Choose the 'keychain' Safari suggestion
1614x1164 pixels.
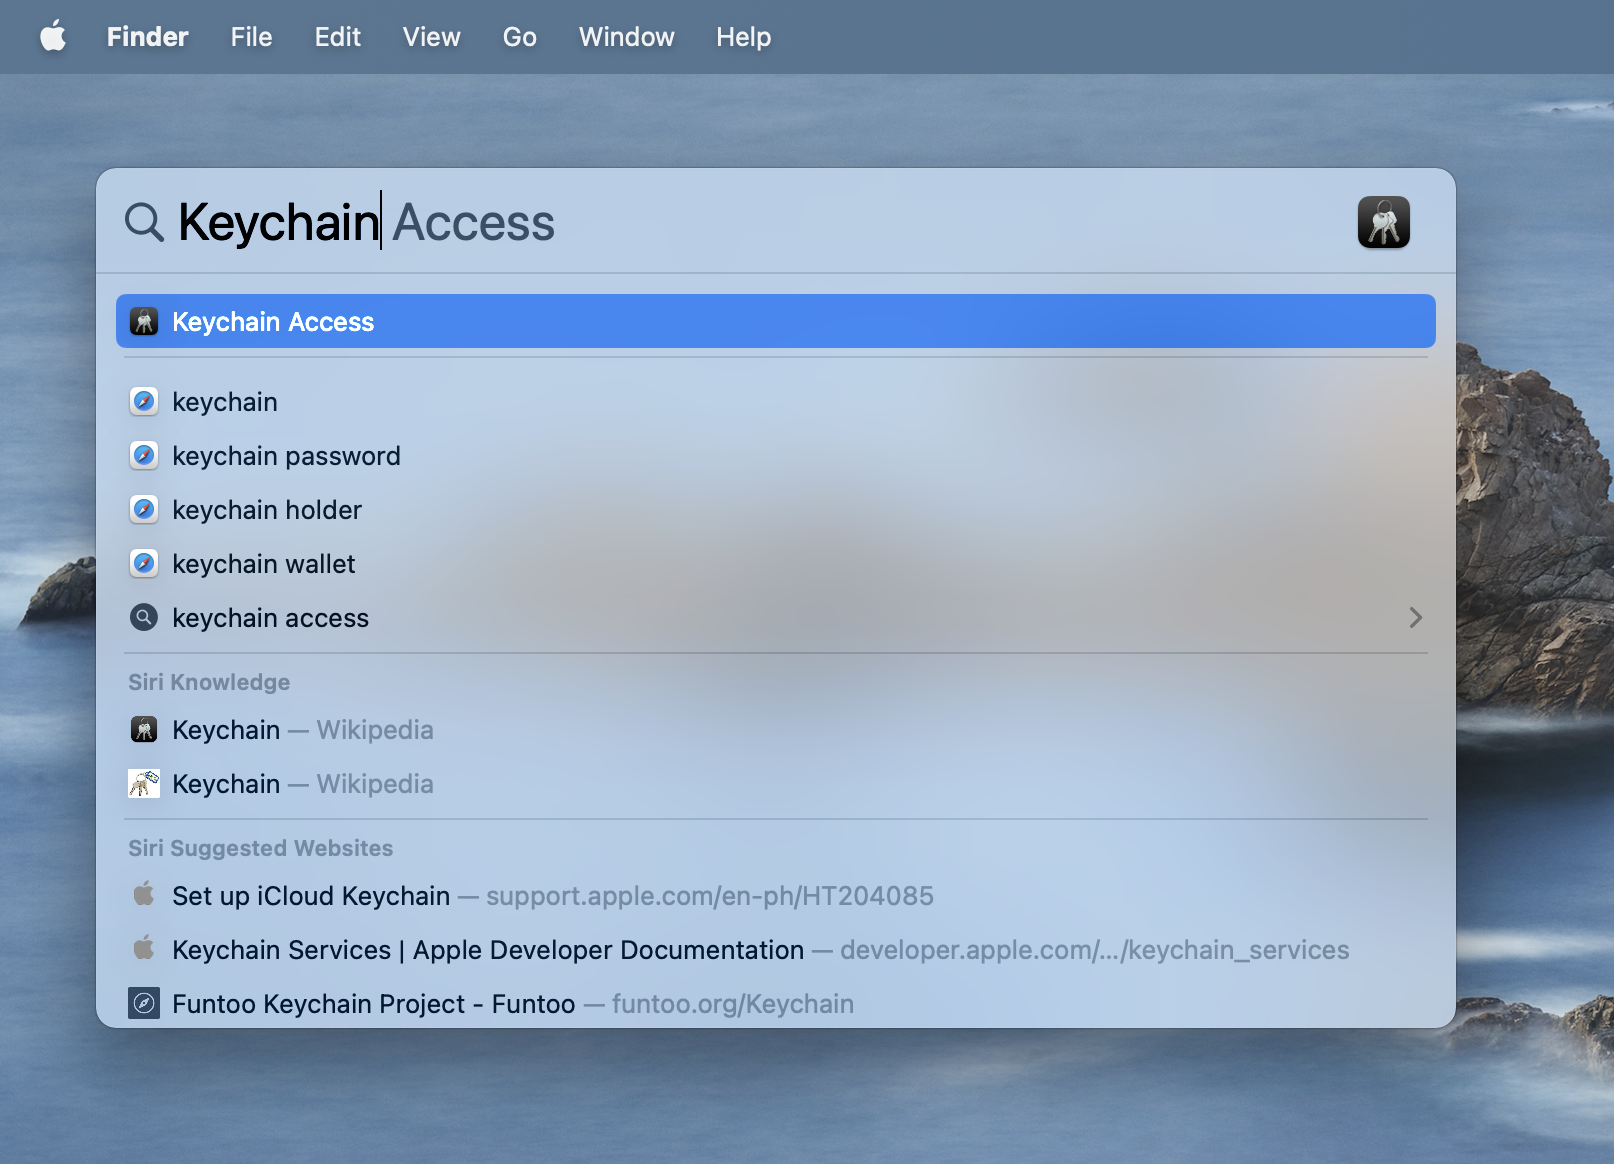click(x=776, y=402)
